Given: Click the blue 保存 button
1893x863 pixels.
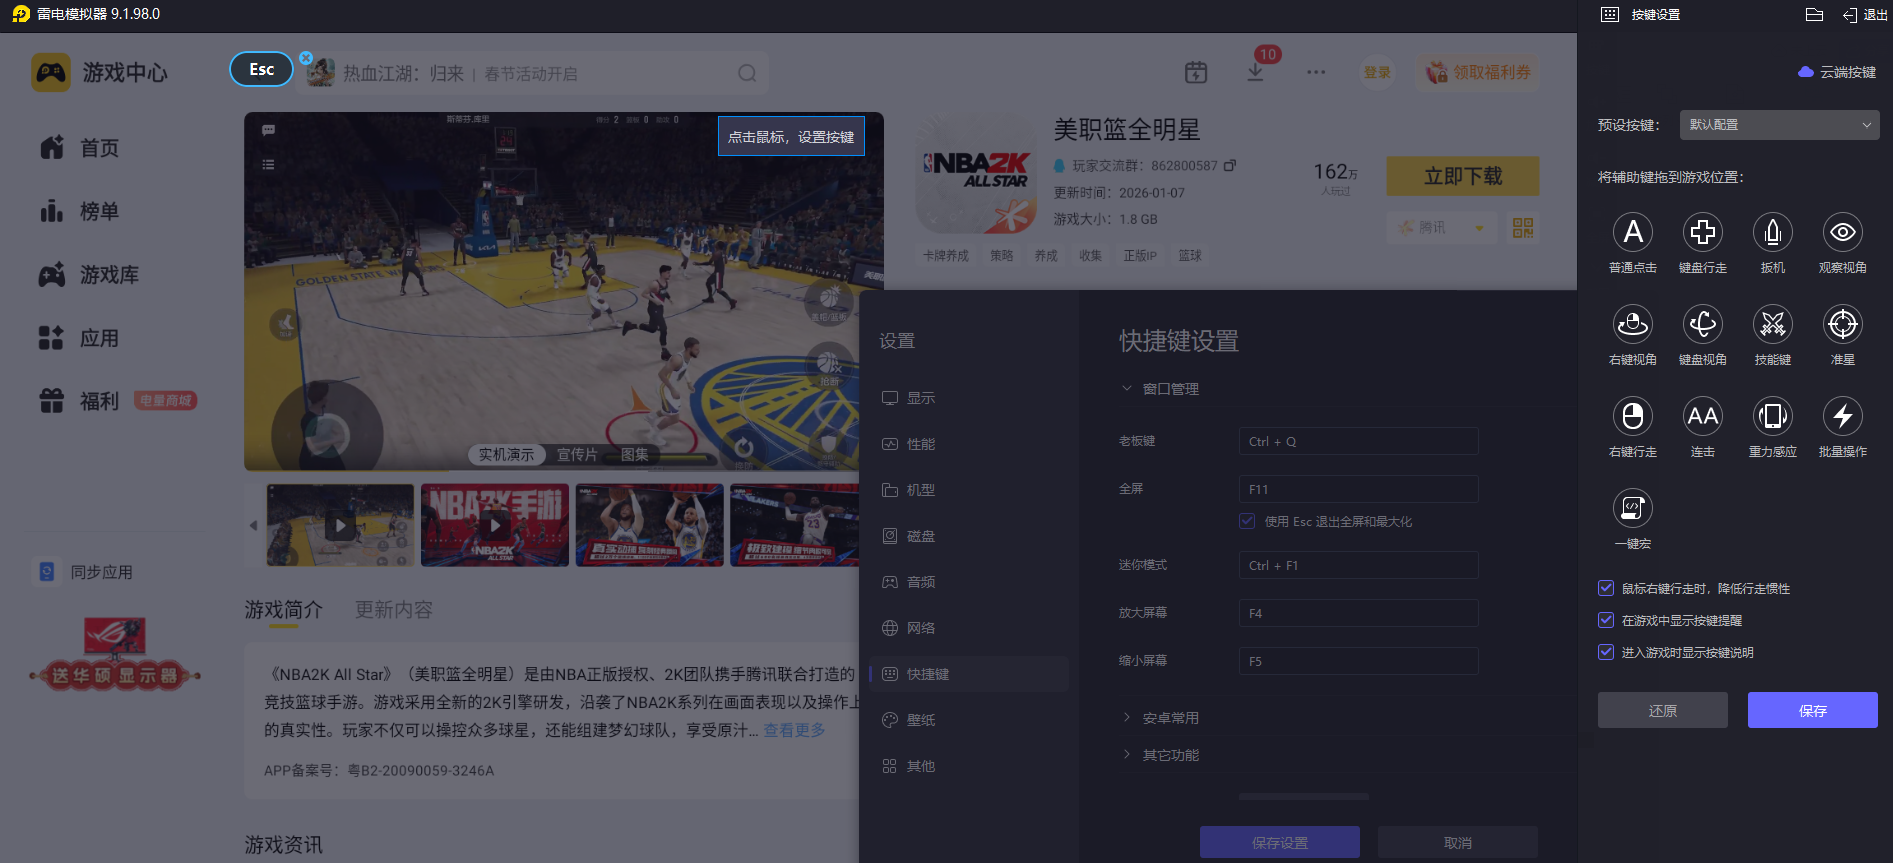Looking at the screenshot, I should [1812, 710].
